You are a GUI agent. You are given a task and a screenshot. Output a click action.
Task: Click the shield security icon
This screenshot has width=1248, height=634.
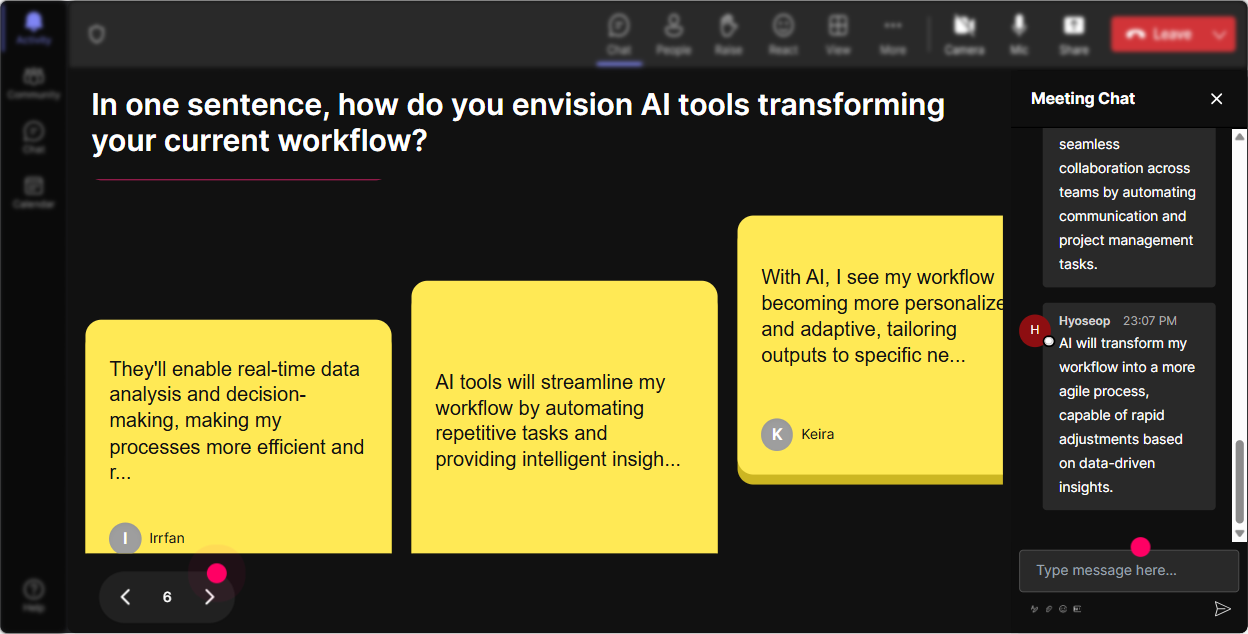click(x=96, y=34)
